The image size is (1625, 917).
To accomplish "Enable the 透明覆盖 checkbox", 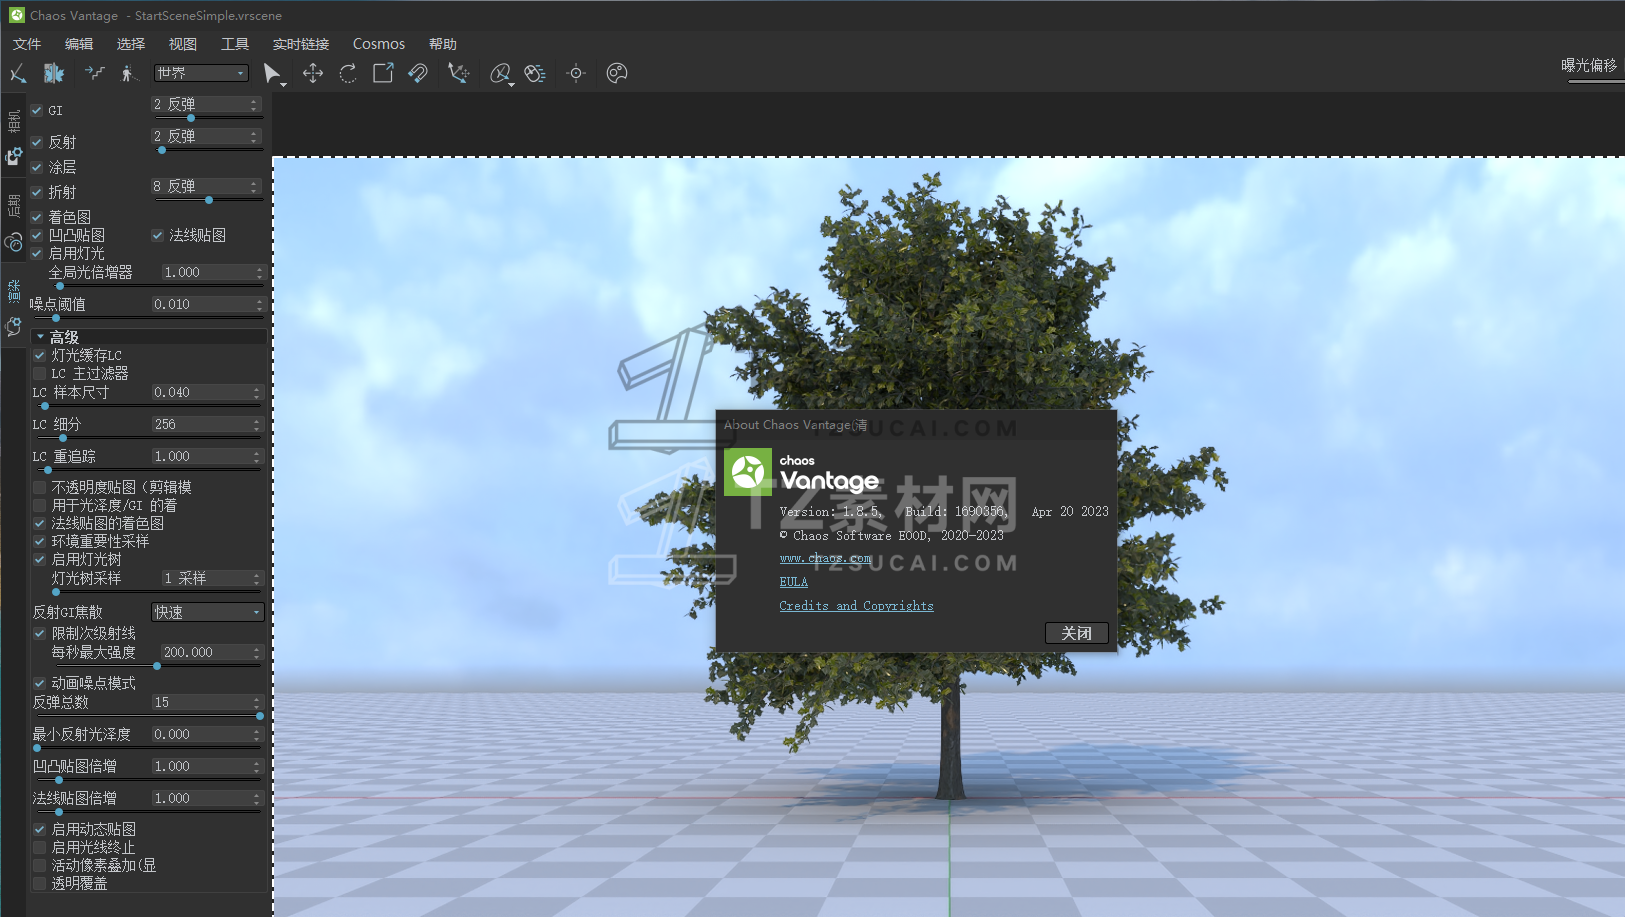I will point(40,883).
